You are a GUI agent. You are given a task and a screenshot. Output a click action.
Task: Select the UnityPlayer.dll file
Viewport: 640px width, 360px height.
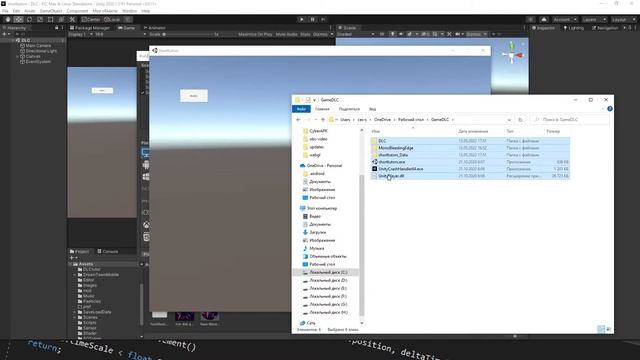click(470, 176)
